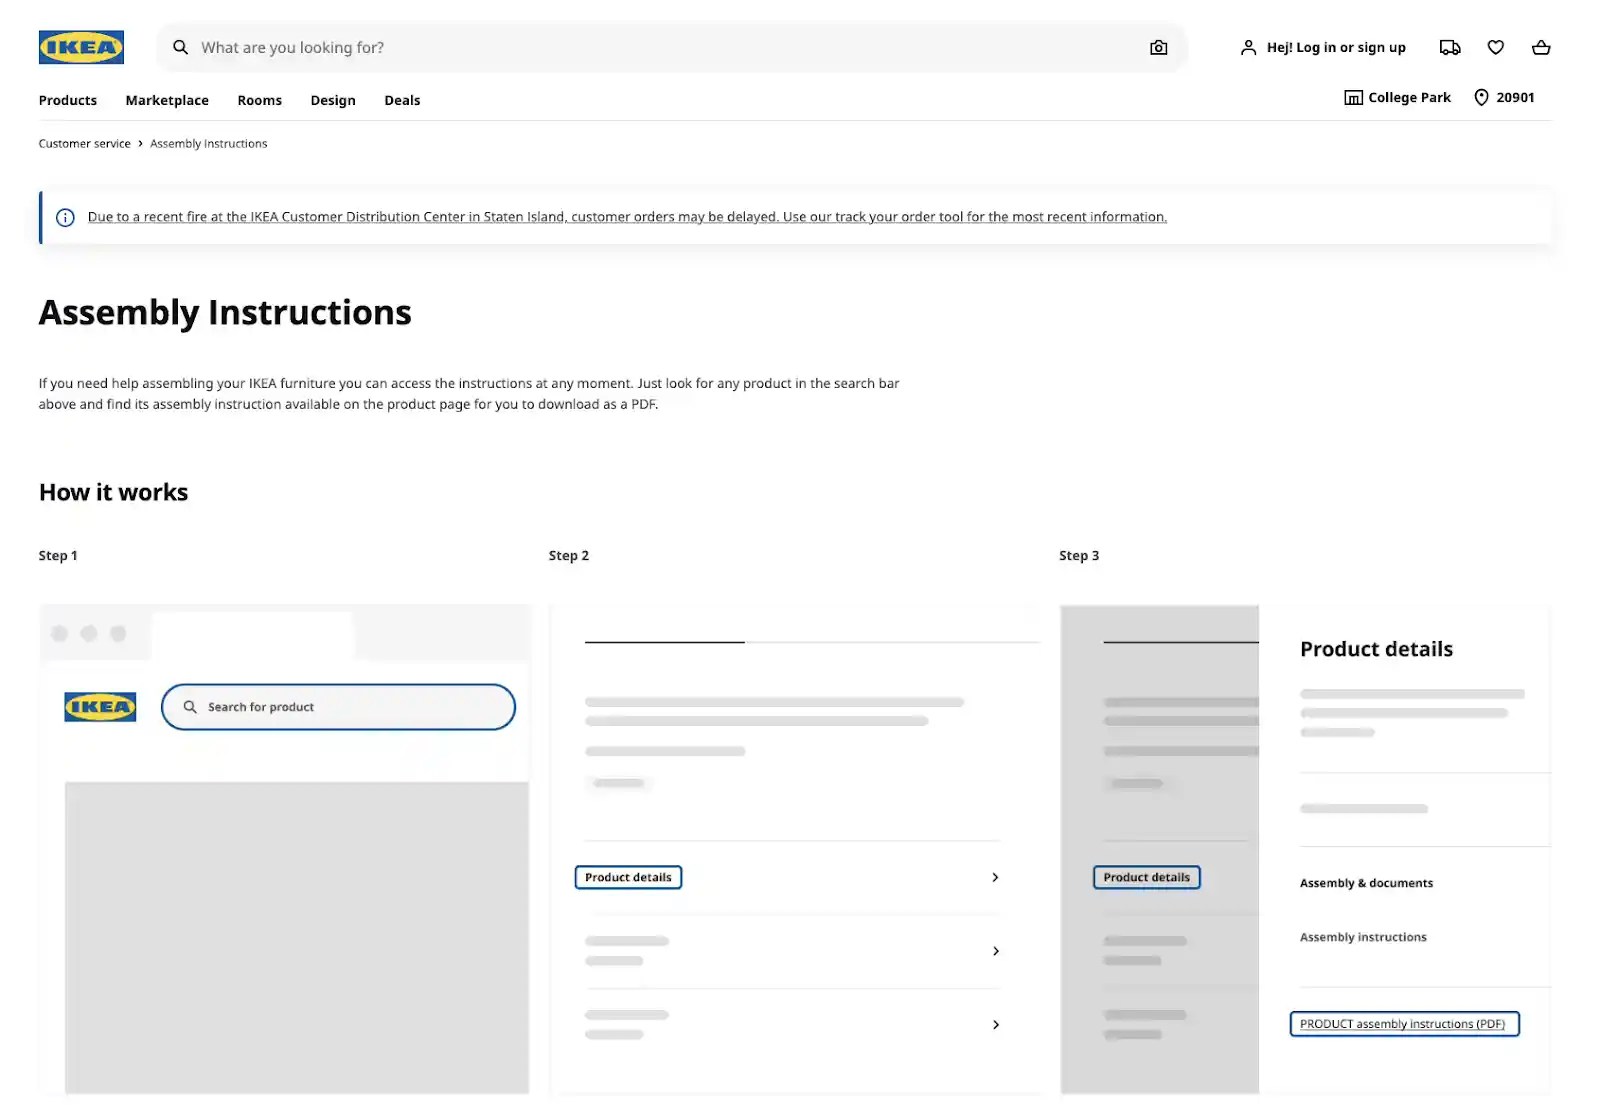Click the delivery truck icon to track orders
The width and height of the screenshot is (1600, 1115).
coord(1450,47)
